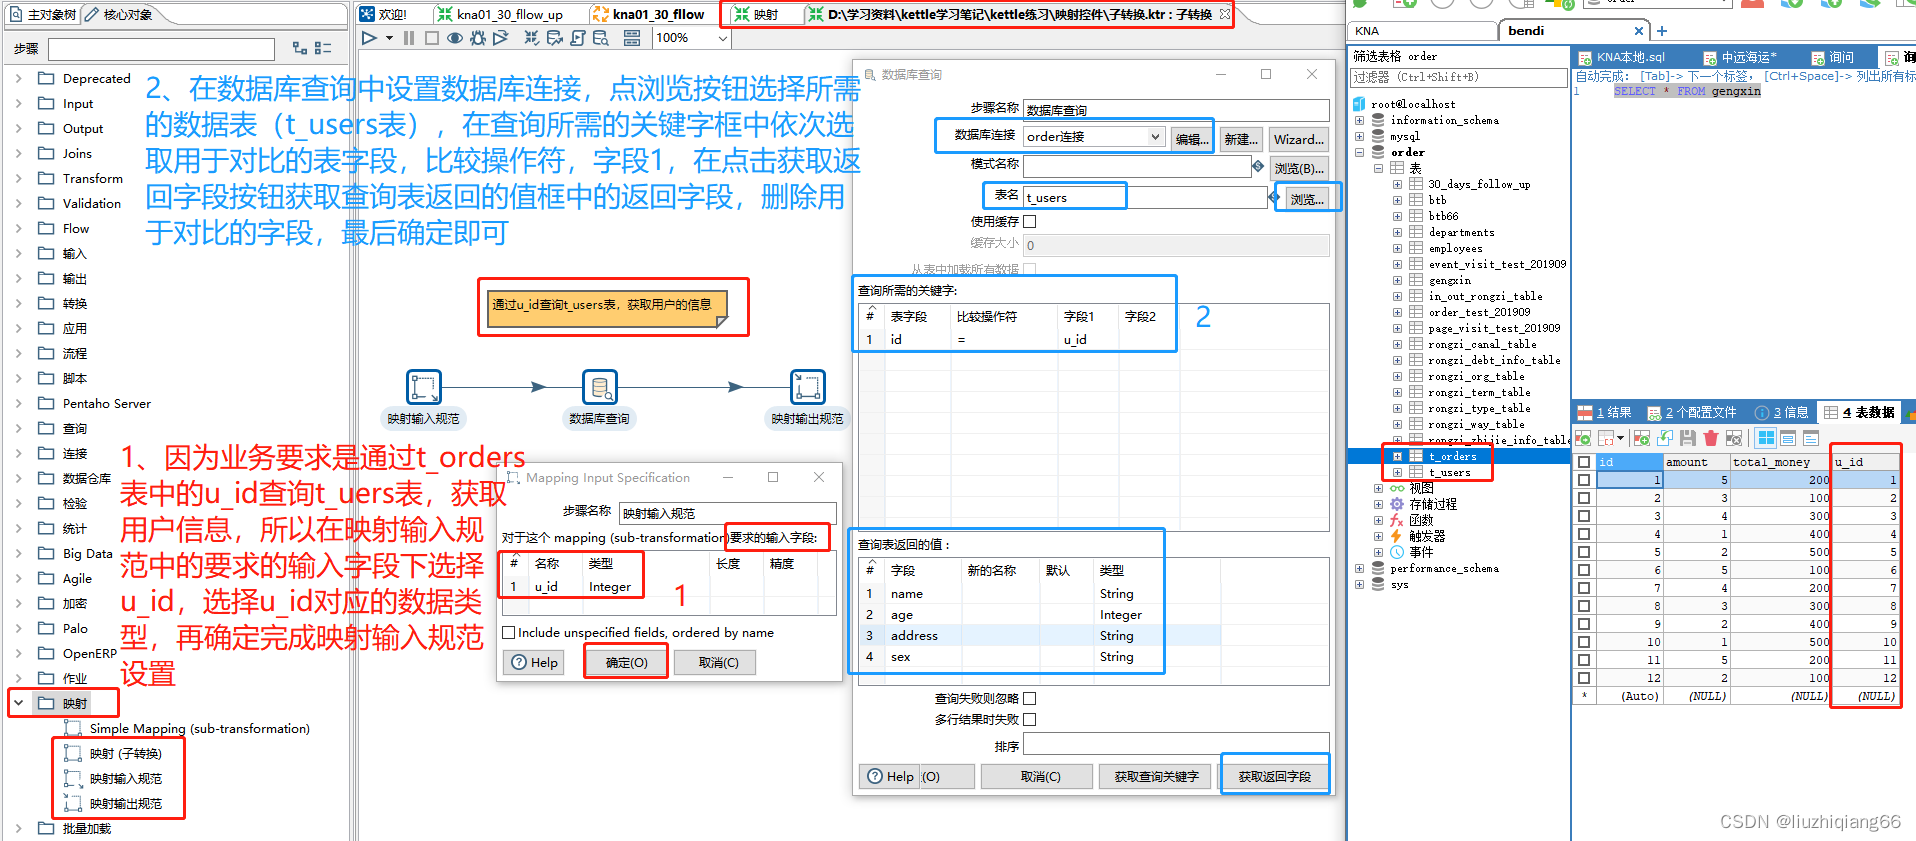Run the transformation with the play icon

pos(369,38)
